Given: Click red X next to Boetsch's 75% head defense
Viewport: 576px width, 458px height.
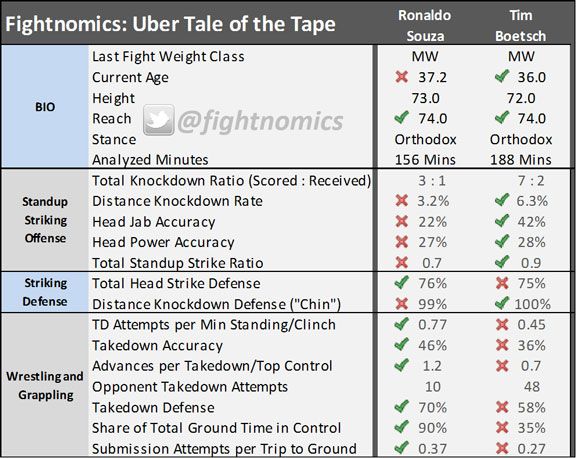Looking at the screenshot, I should coord(502,282).
